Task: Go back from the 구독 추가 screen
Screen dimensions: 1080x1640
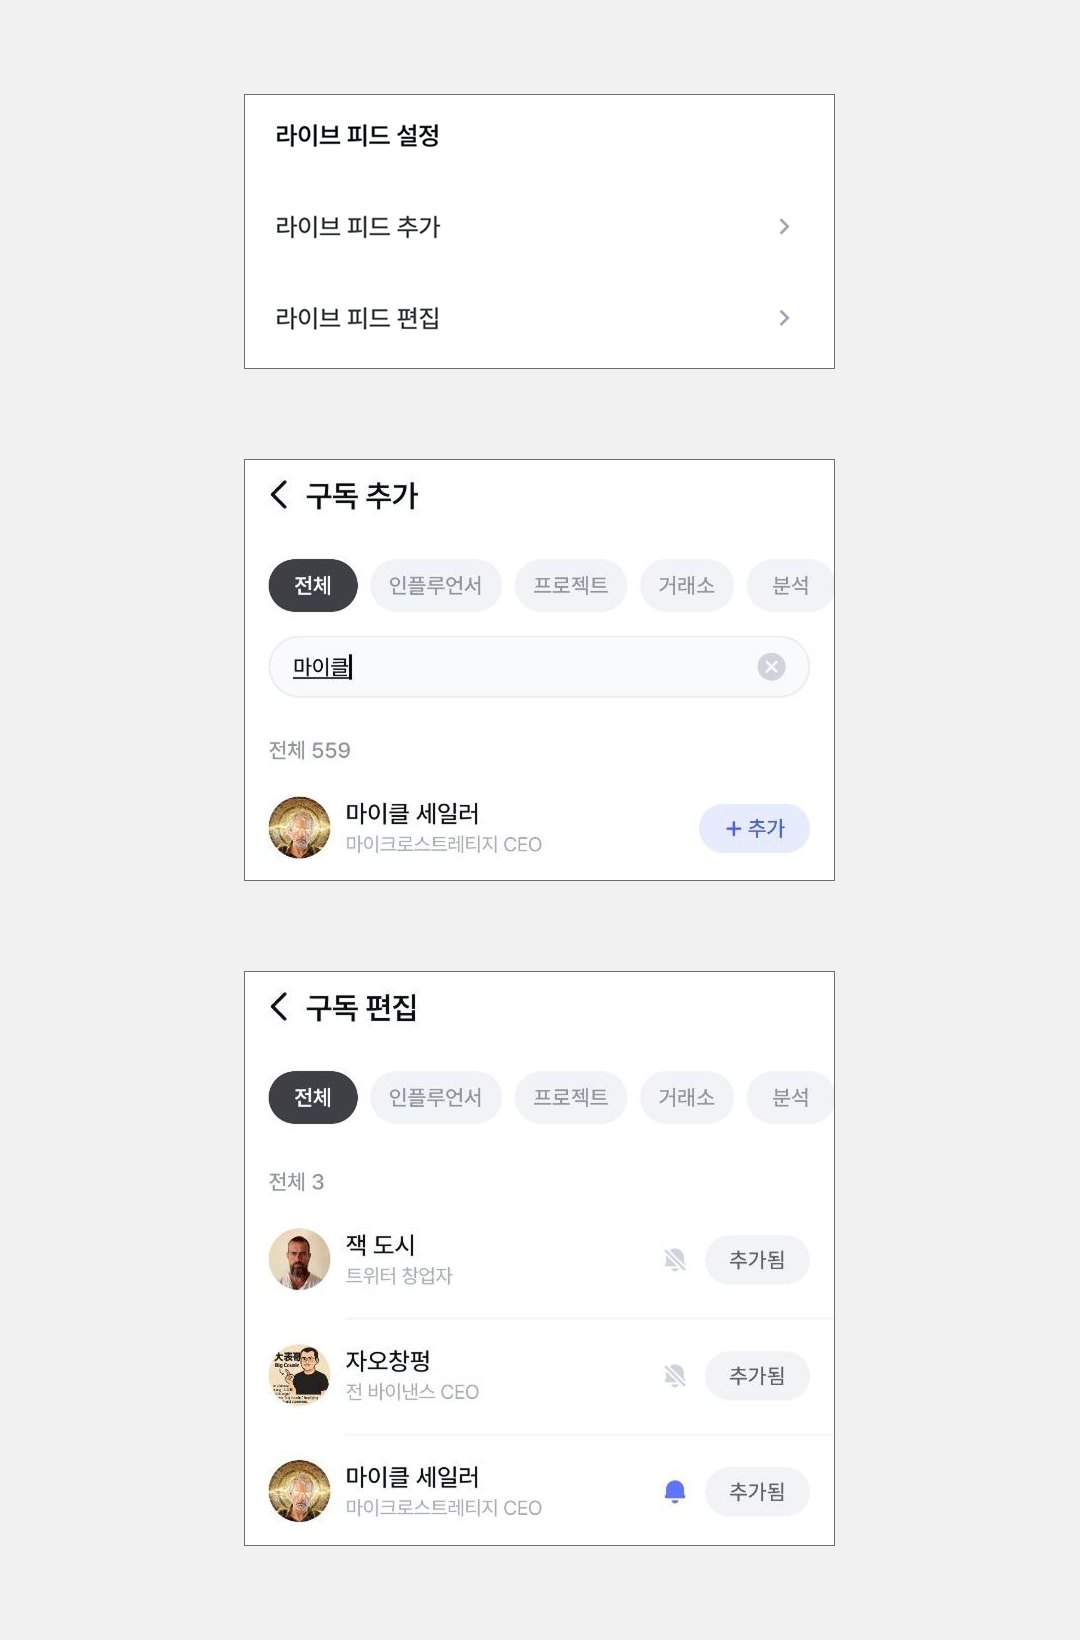Action: point(280,495)
